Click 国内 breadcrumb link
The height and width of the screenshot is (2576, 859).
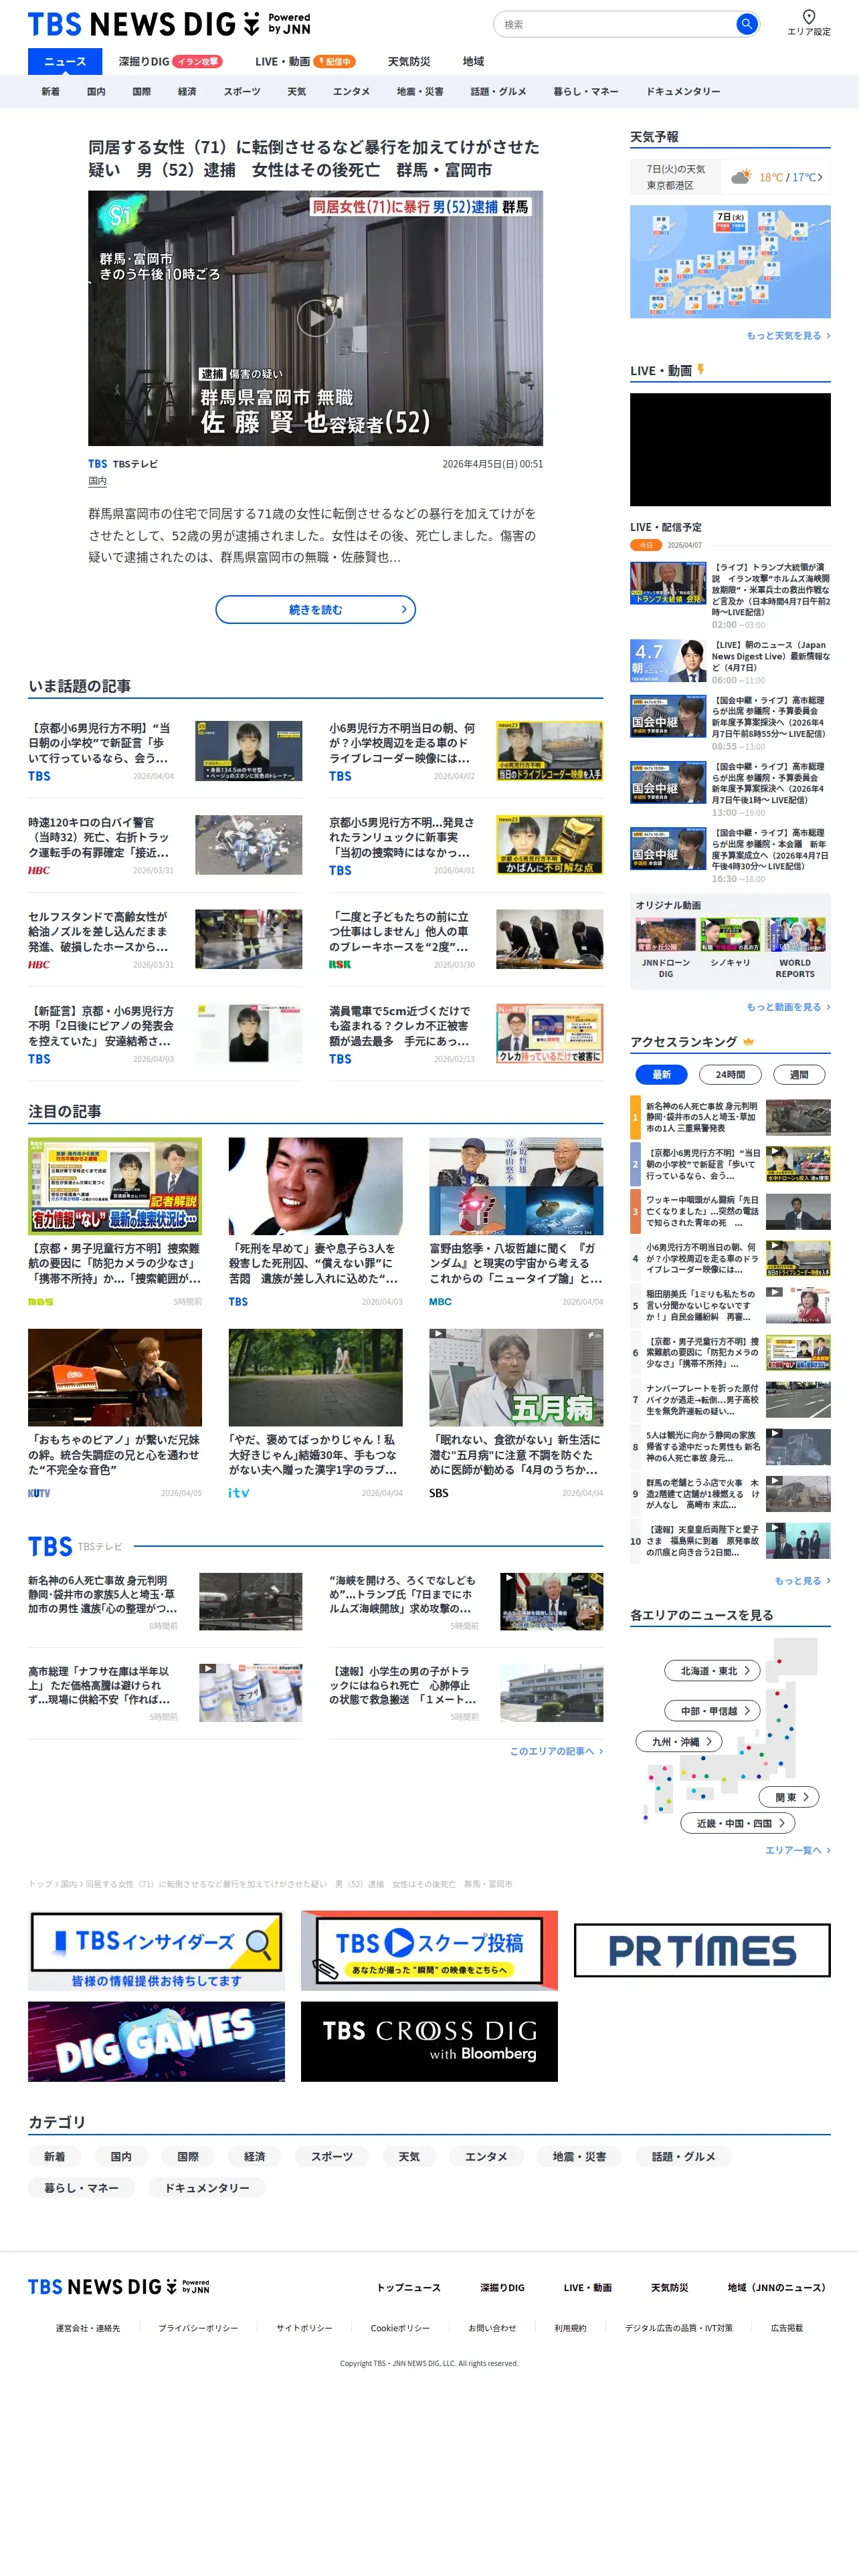click(x=68, y=1884)
